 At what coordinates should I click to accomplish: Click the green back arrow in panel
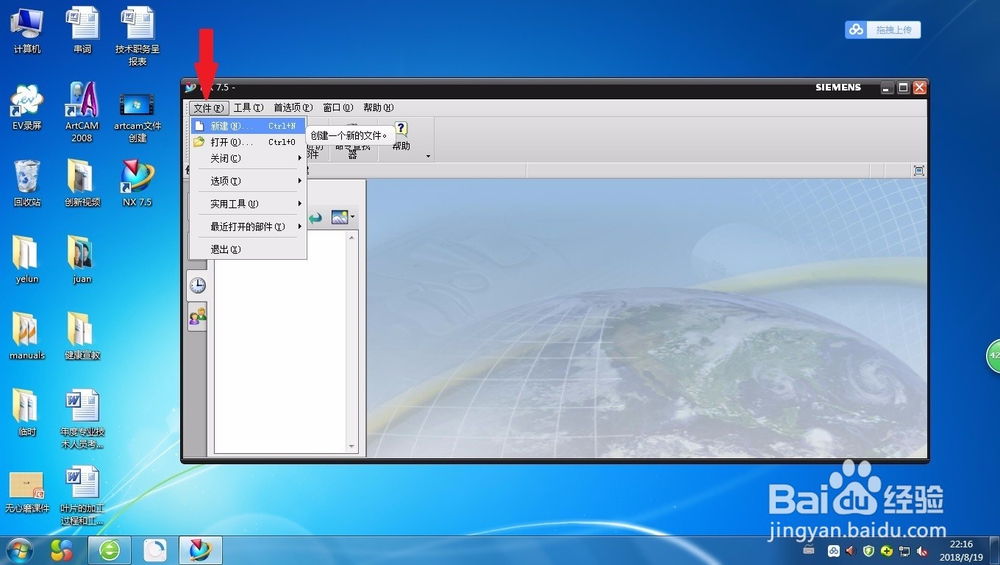point(315,218)
